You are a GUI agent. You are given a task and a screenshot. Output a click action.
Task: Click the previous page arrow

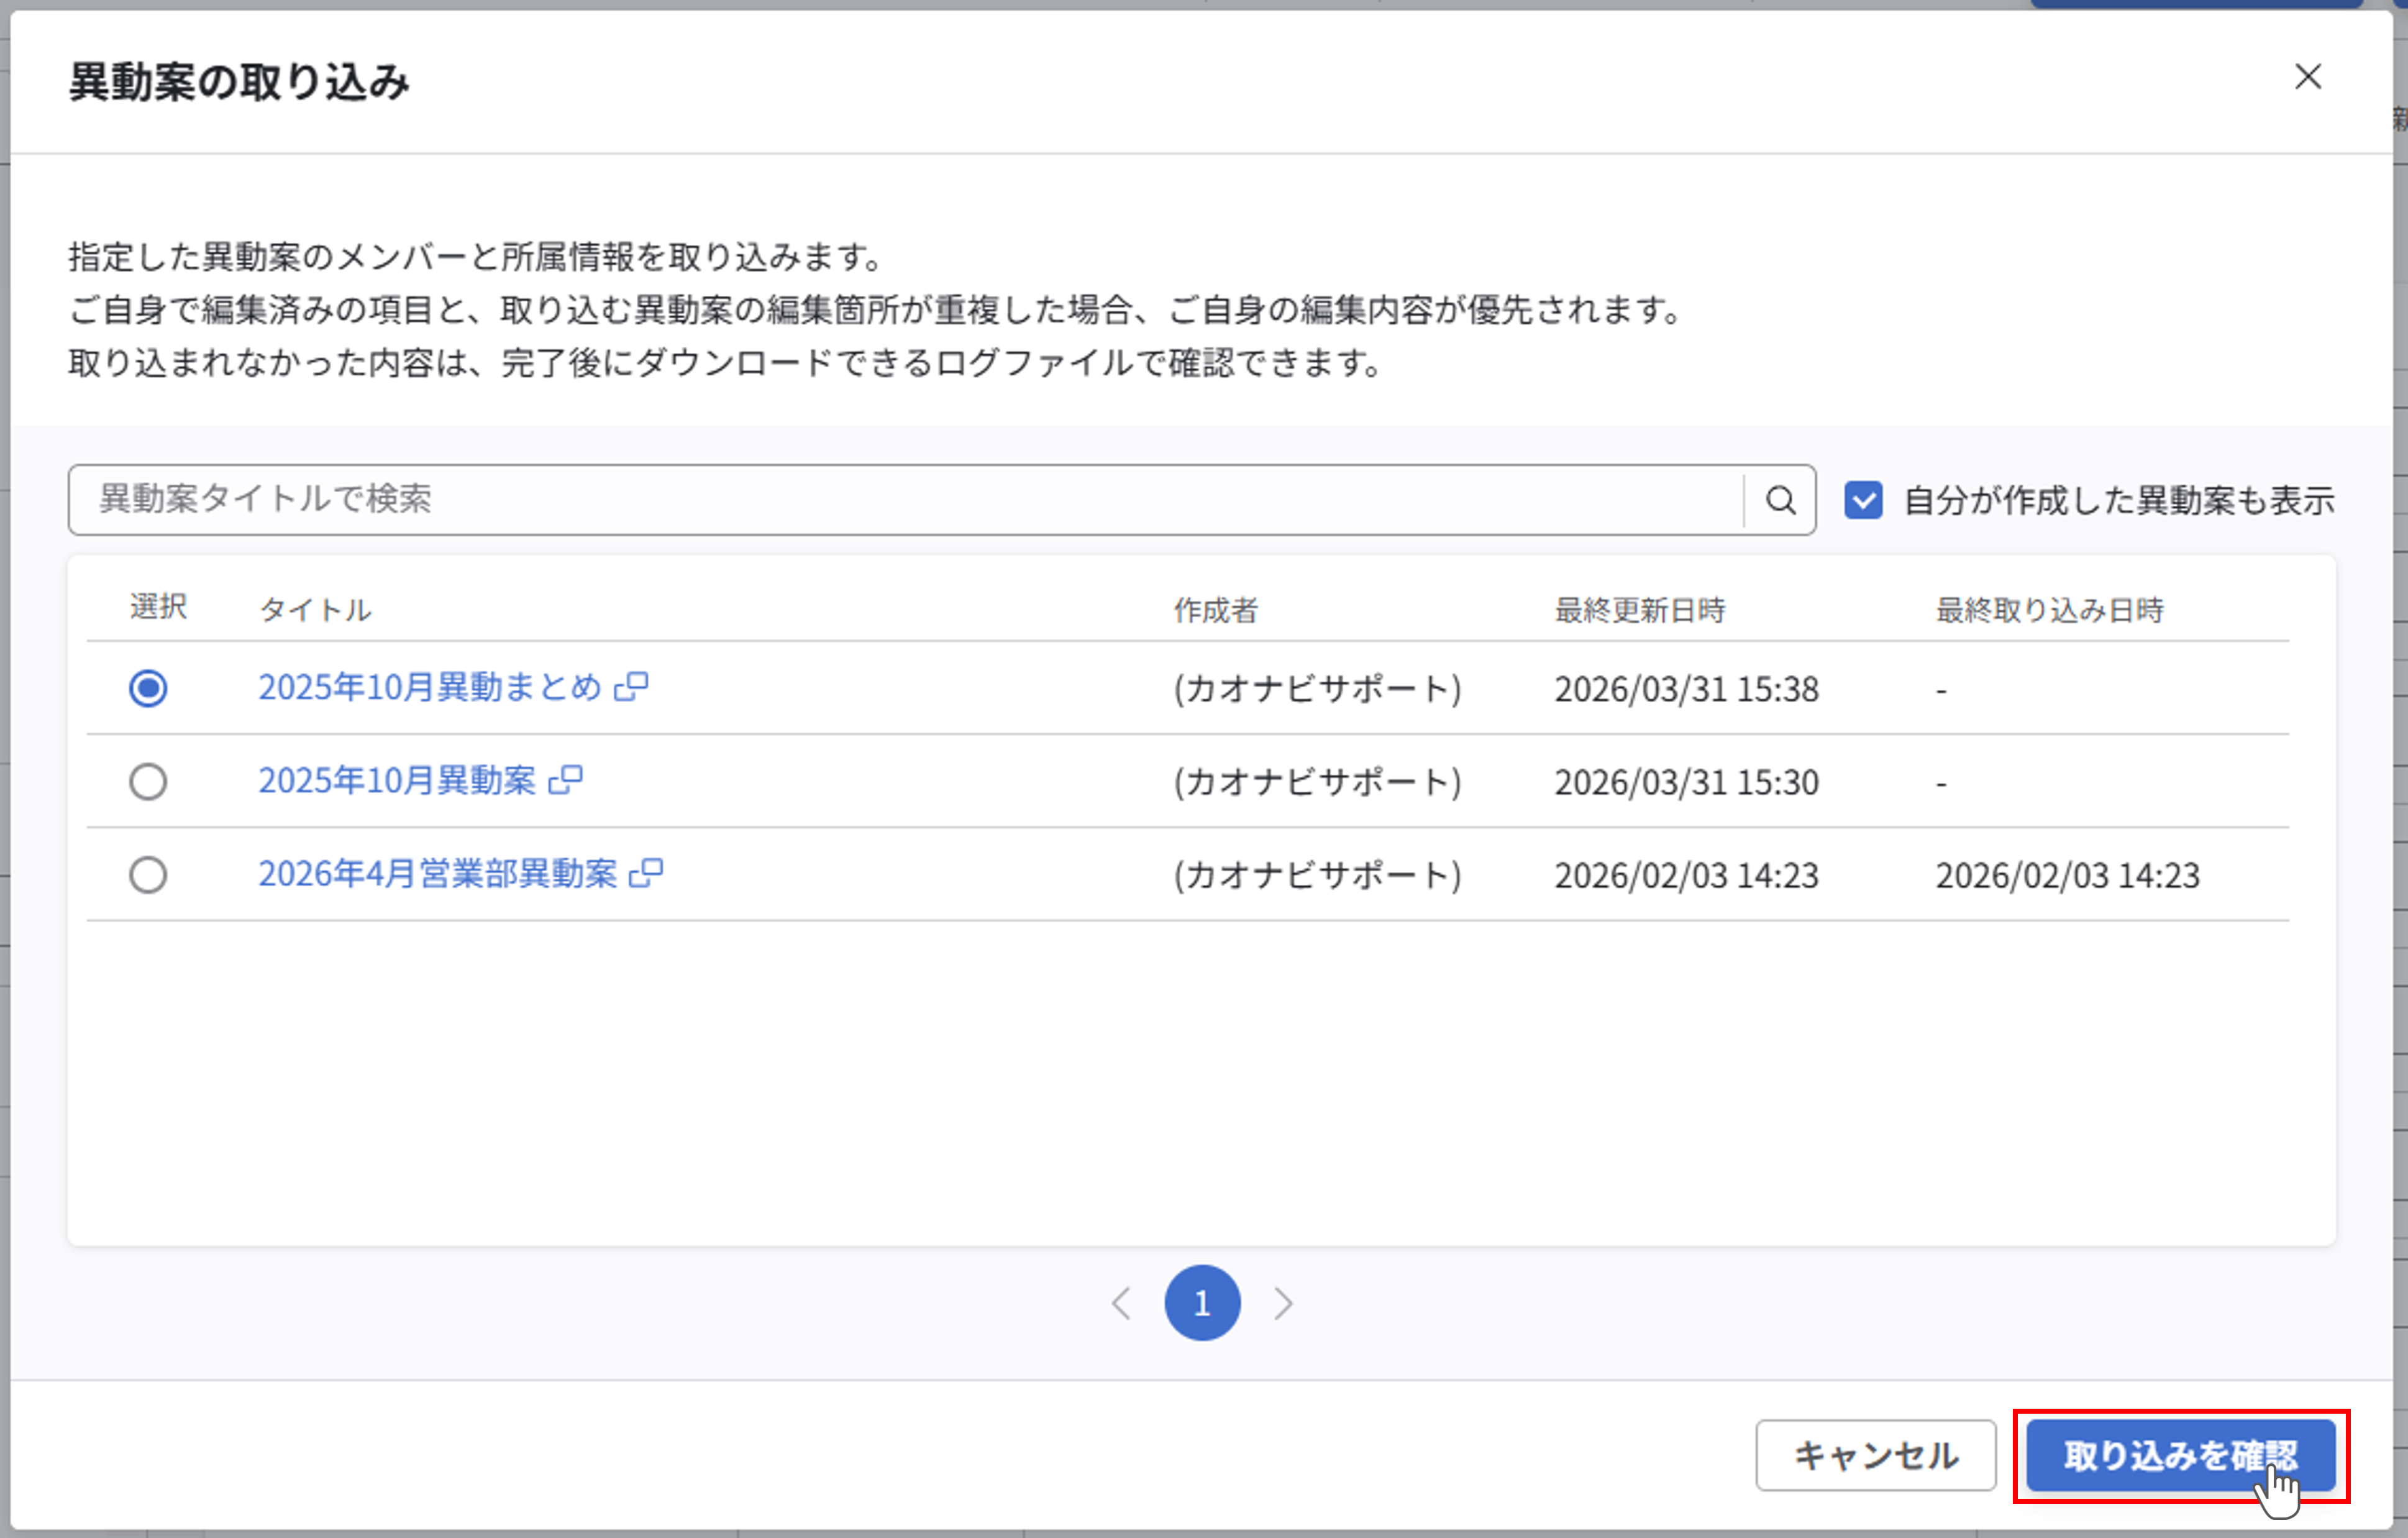(1121, 1303)
